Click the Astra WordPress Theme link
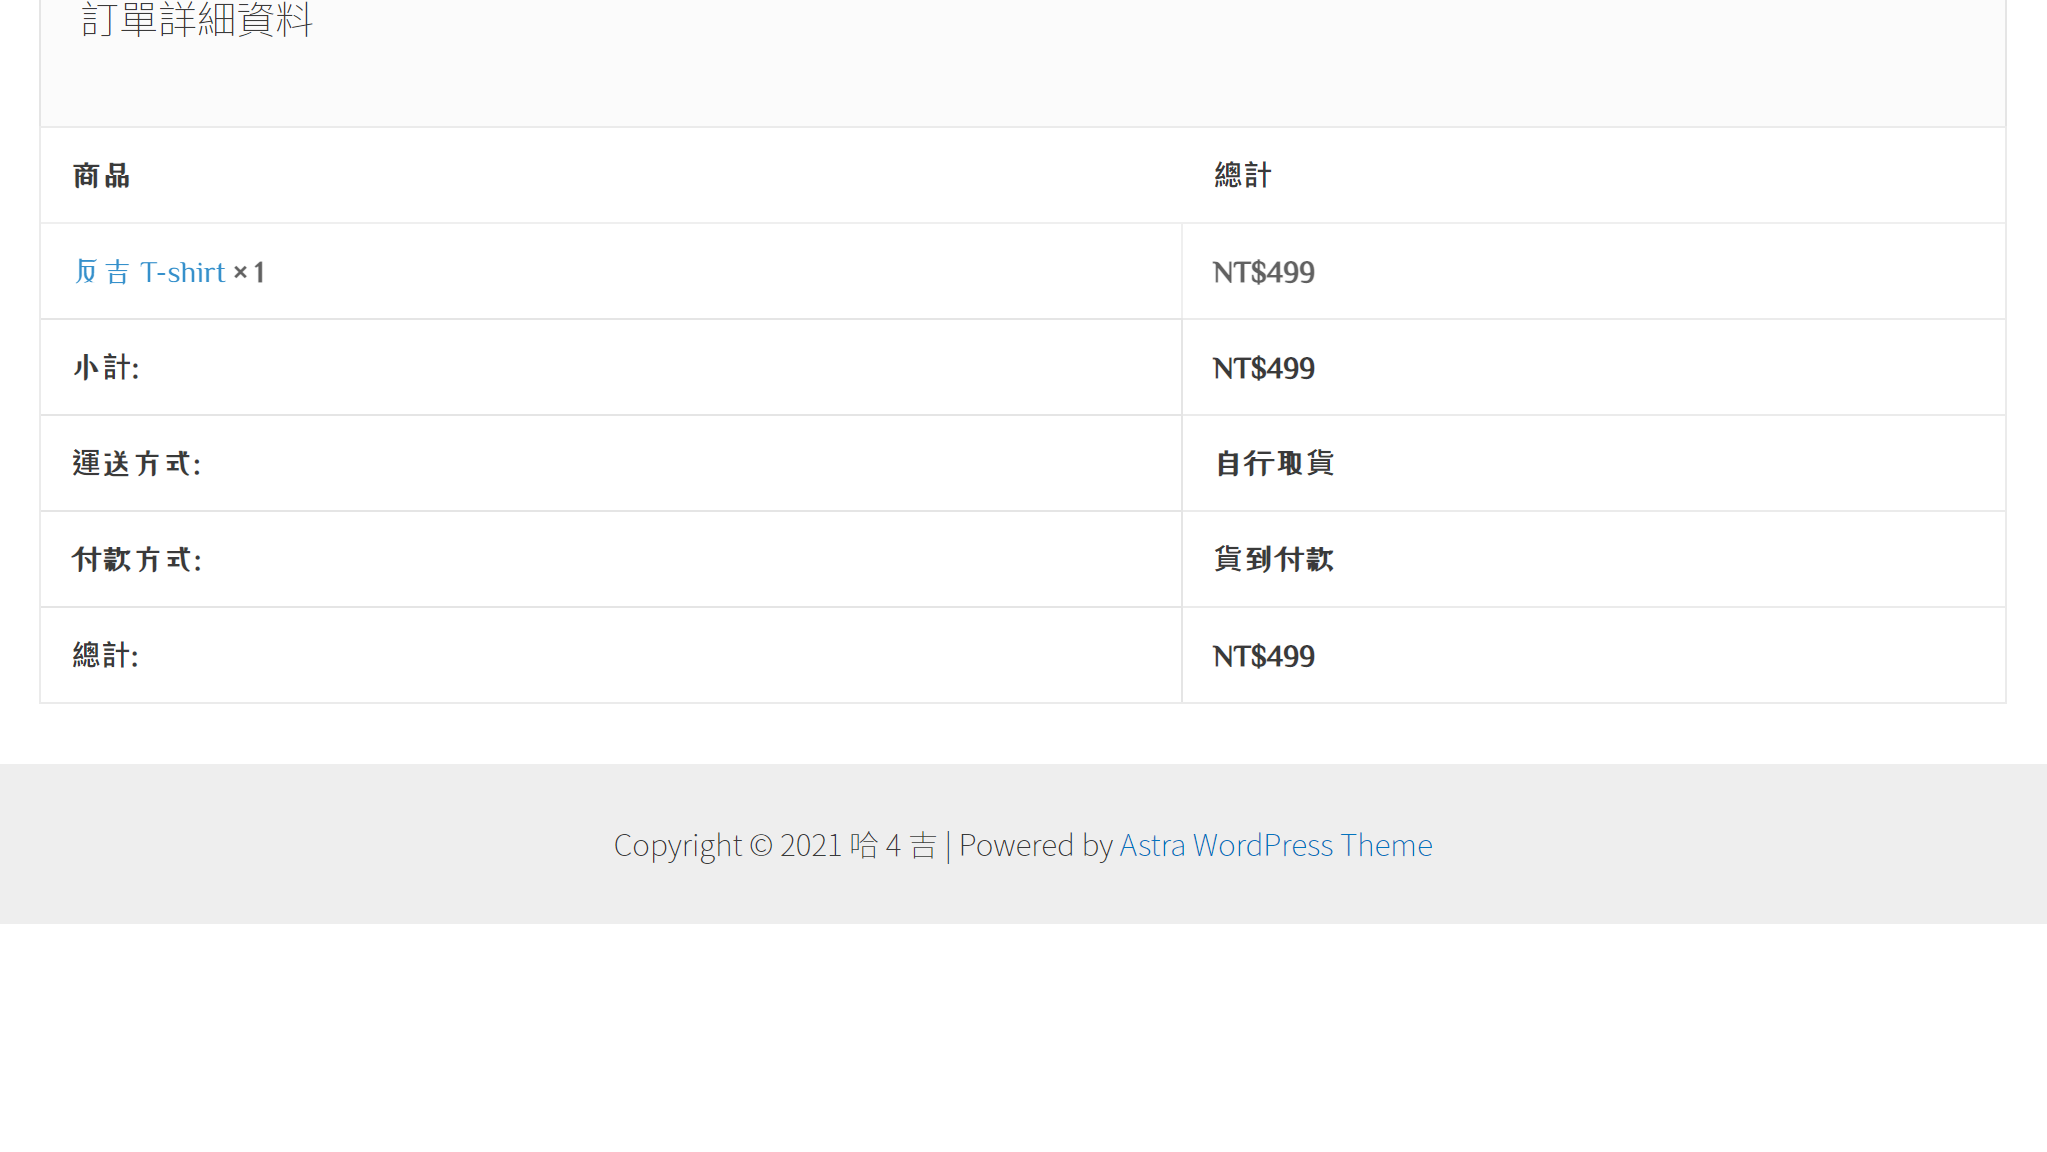The image size is (2047, 1152). pos(1275,845)
